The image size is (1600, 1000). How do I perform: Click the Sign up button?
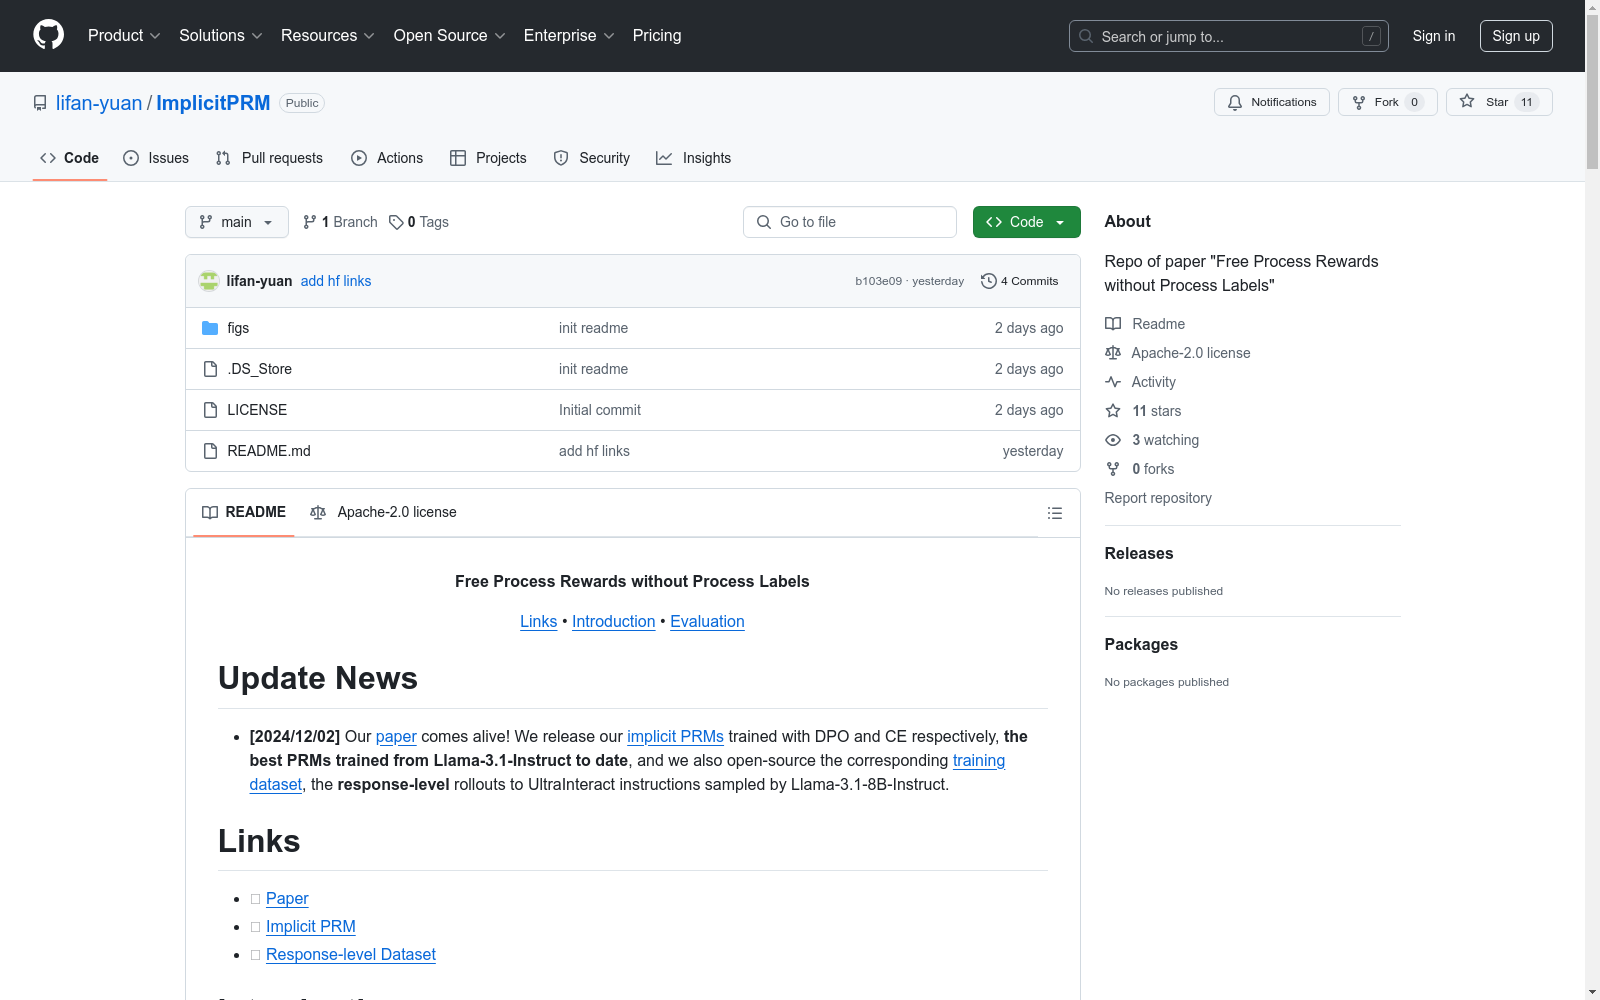(x=1516, y=36)
